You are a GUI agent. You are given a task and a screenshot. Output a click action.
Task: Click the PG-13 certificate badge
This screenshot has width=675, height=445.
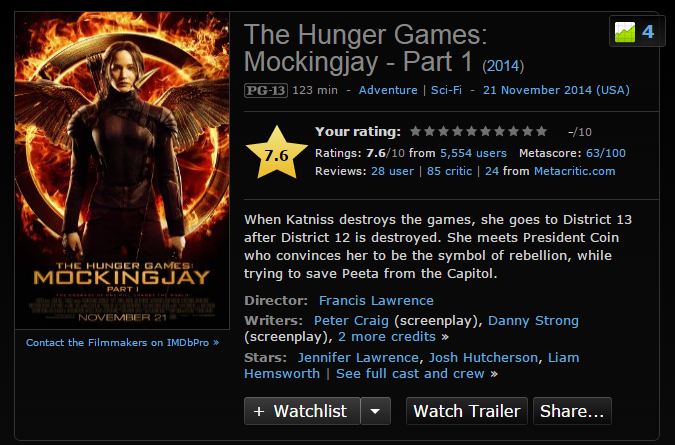266,90
